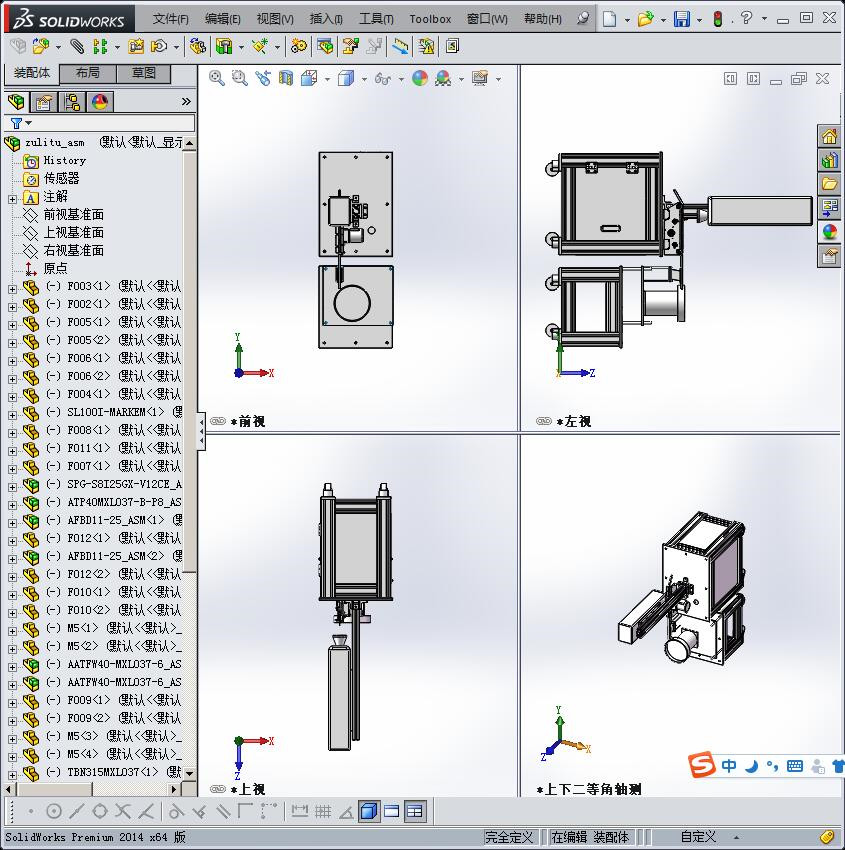
Task: Toggle the link views icon in 左视 viewport
Action: pyautogui.click(x=544, y=421)
